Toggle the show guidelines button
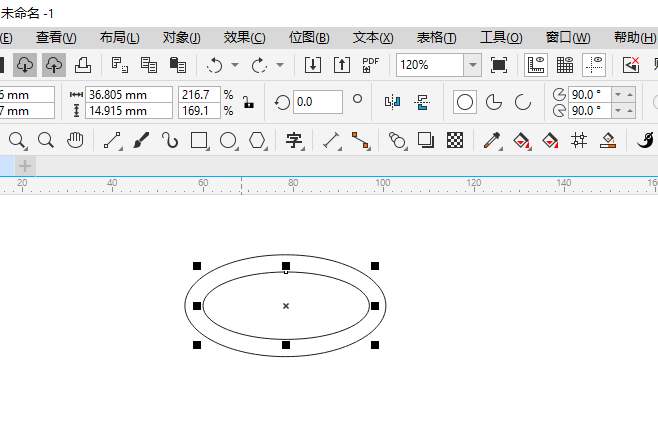658x428 pixels. coord(594,65)
